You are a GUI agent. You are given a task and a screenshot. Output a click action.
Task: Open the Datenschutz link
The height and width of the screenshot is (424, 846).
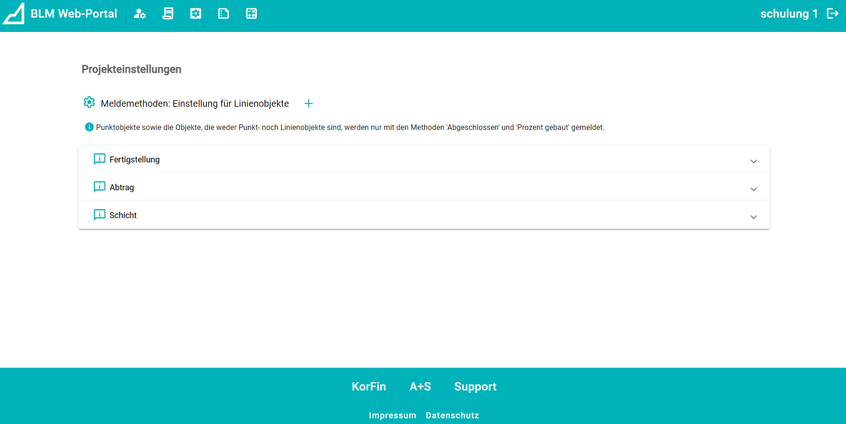452,415
